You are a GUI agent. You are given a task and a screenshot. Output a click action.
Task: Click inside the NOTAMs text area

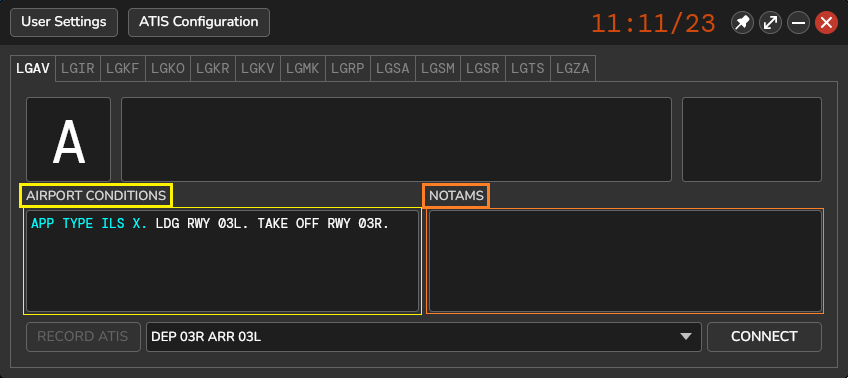tap(625, 261)
